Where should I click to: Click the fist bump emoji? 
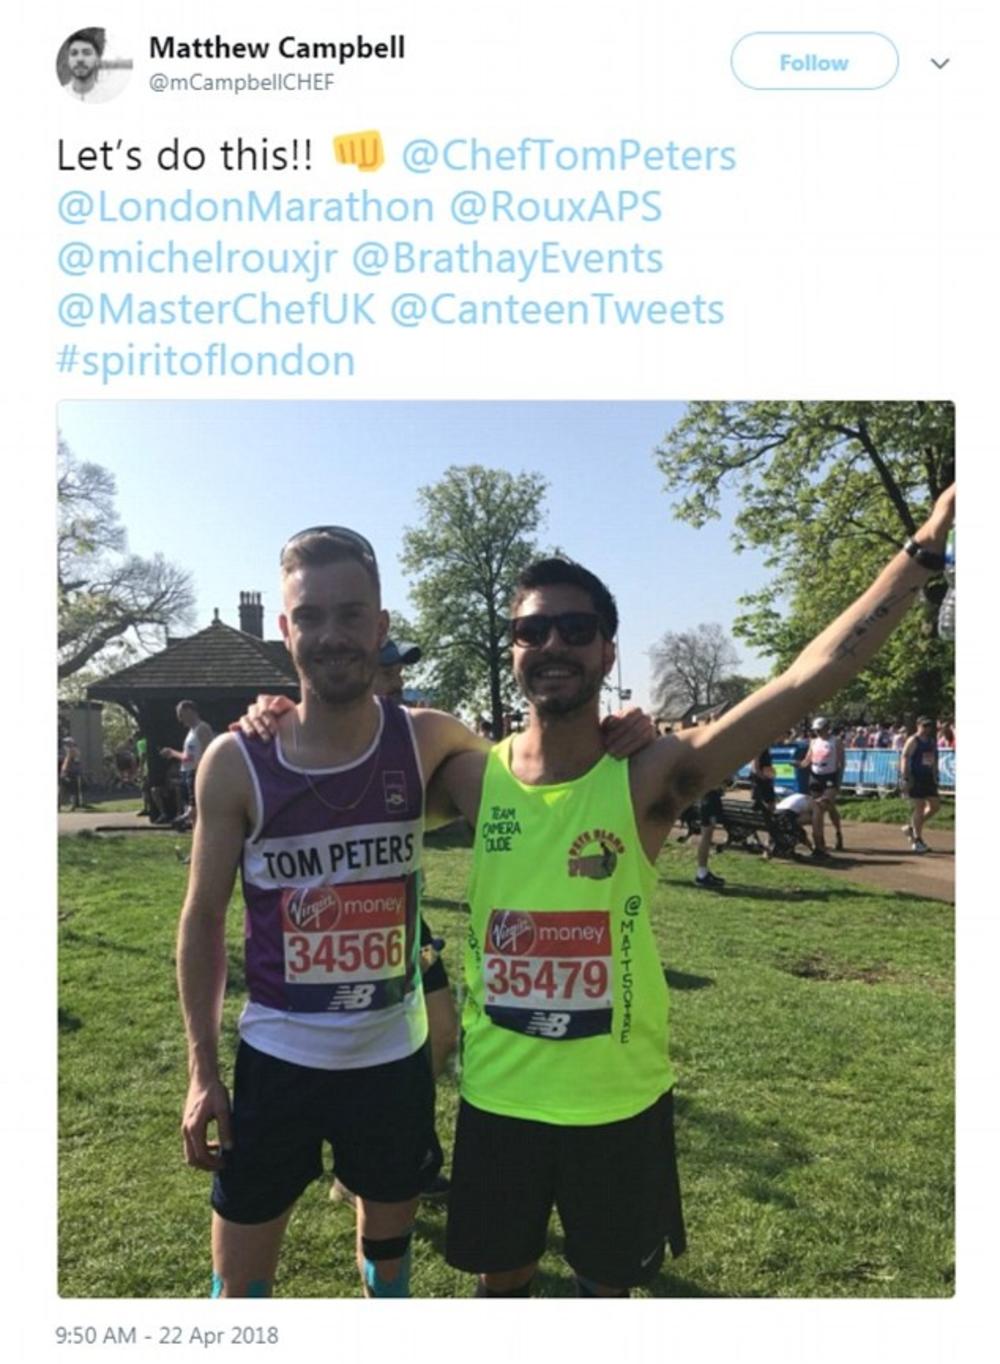click(x=358, y=152)
